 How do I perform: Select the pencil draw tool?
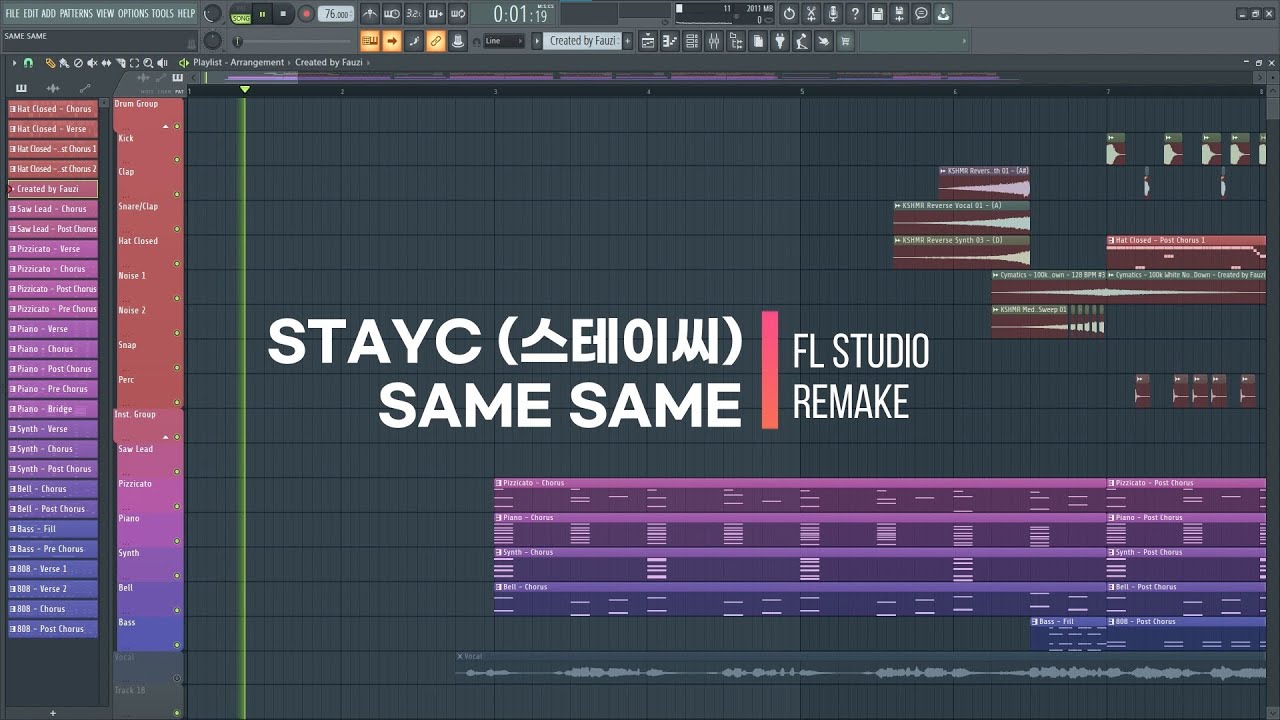[50, 63]
